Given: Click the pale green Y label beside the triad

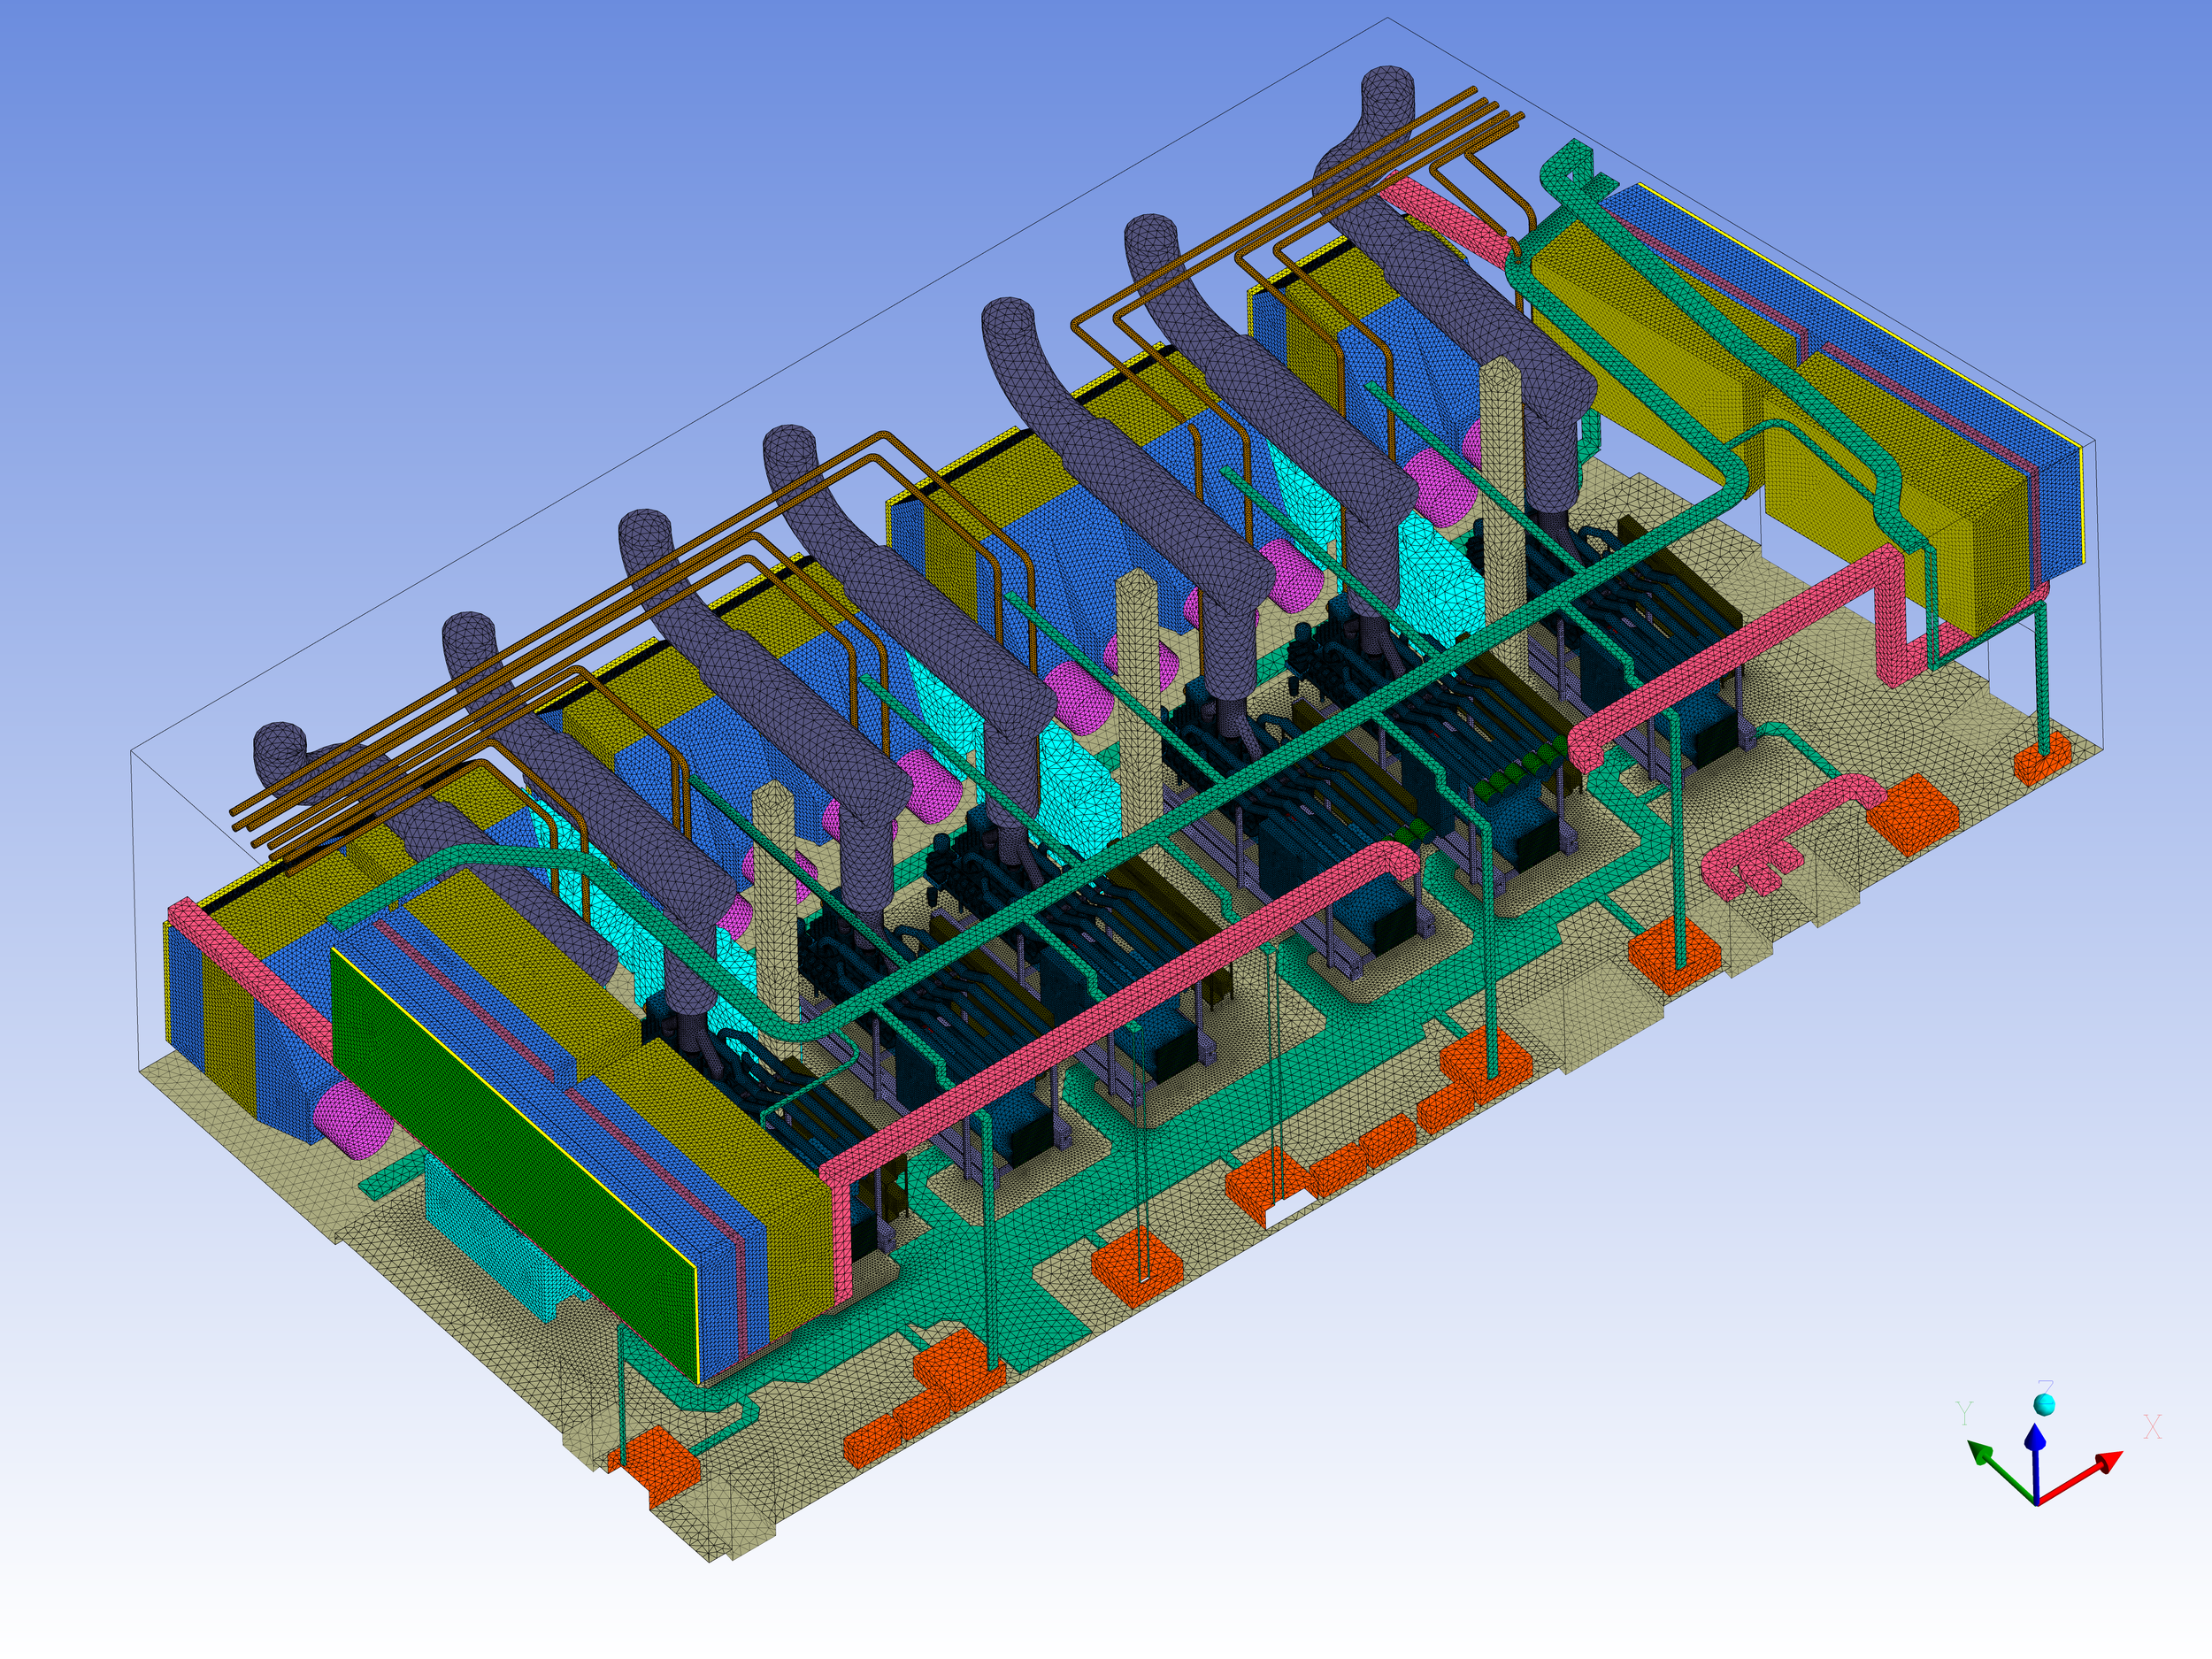Looking at the screenshot, I should [1965, 1413].
